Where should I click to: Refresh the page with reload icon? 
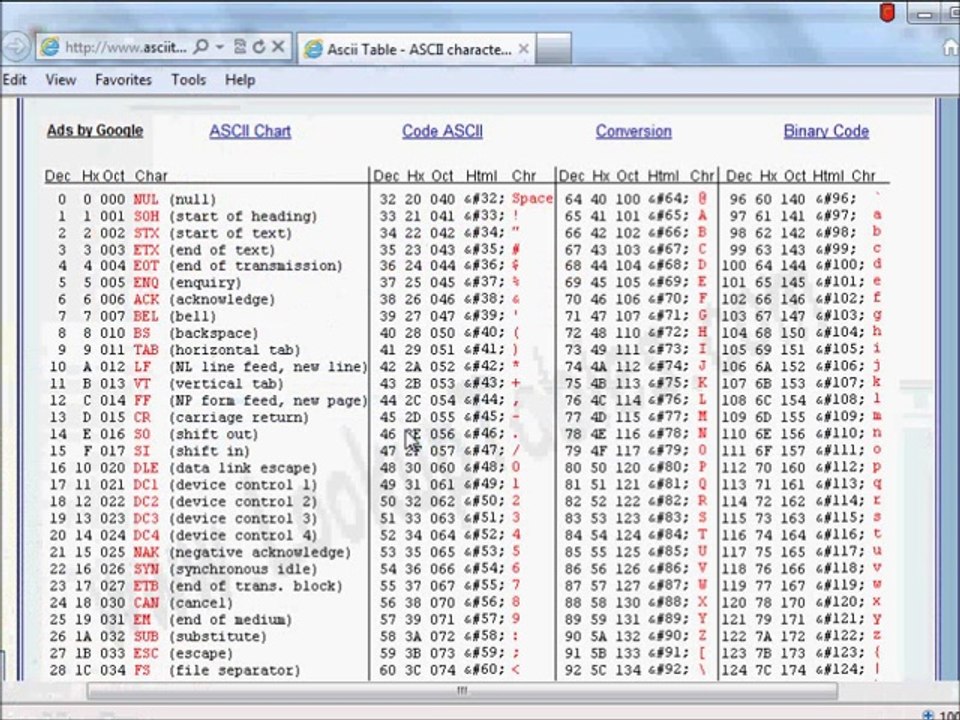click(x=259, y=47)
